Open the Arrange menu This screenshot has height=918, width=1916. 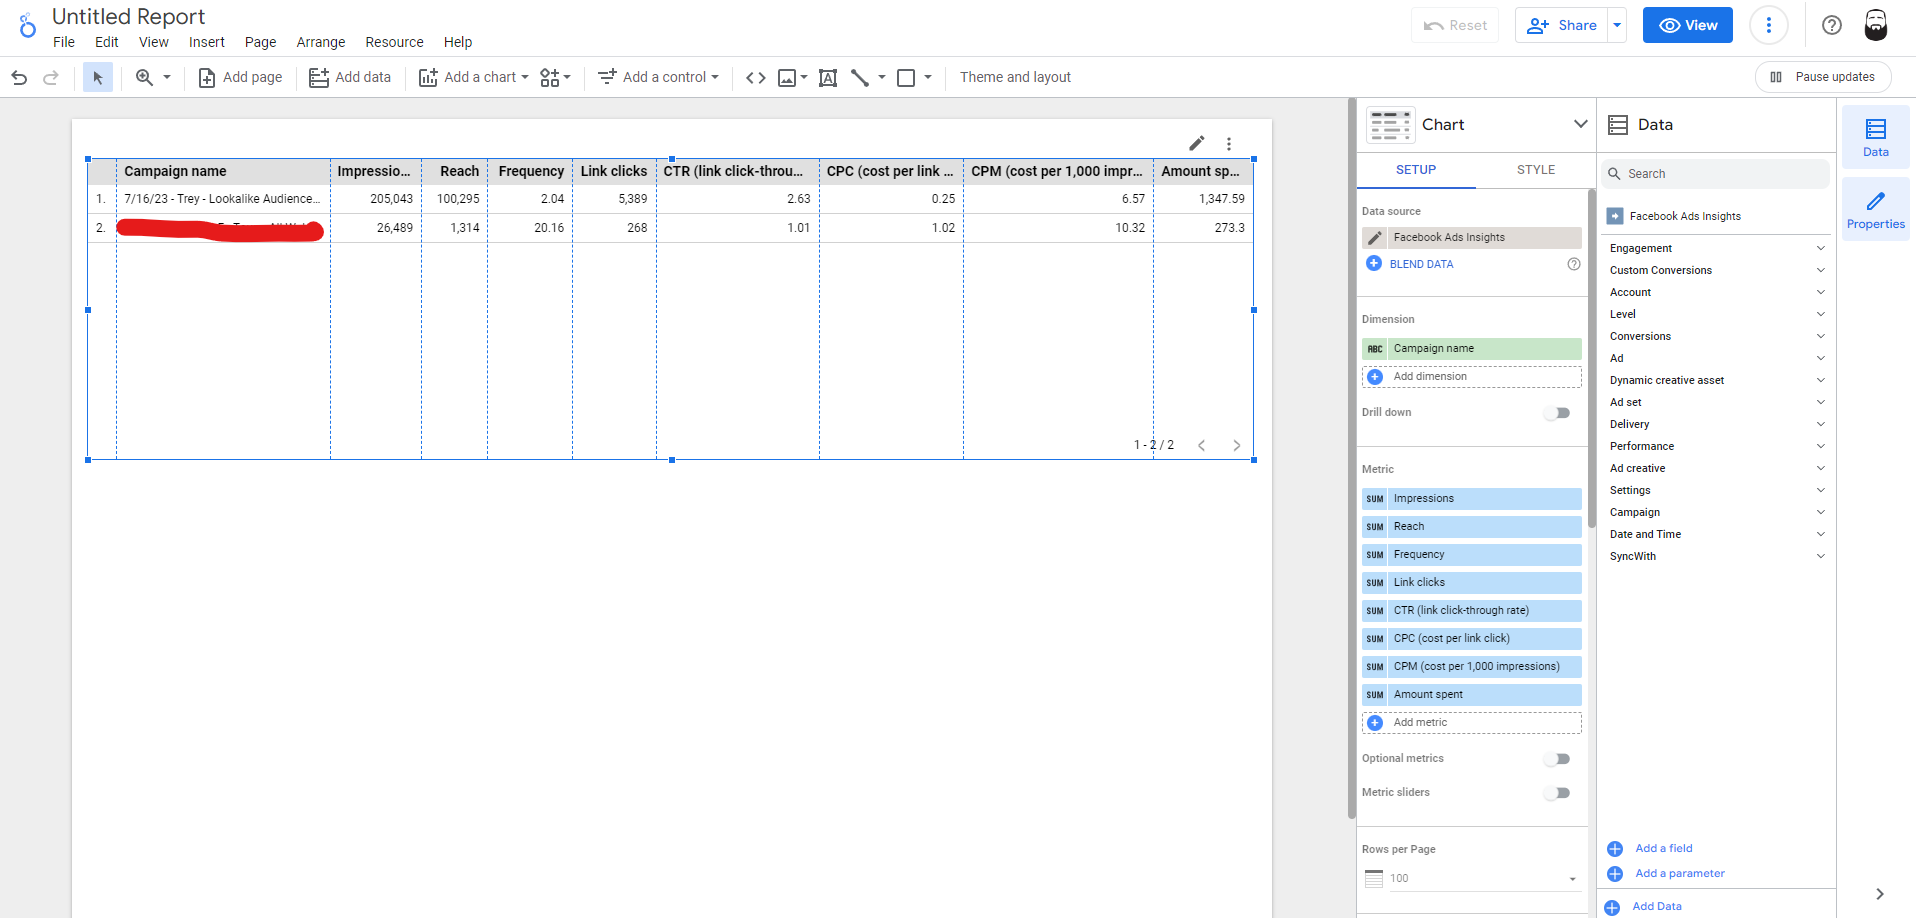(x=320, y=42)
